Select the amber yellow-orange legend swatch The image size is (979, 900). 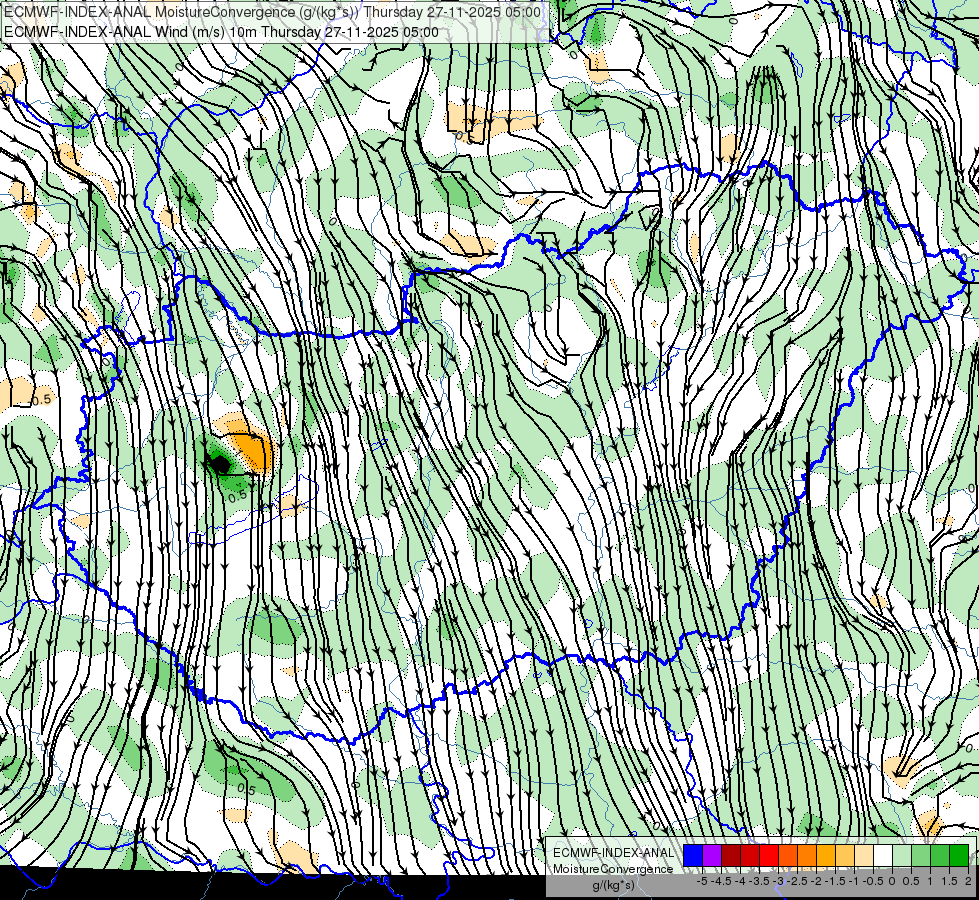tap(827, 855)
